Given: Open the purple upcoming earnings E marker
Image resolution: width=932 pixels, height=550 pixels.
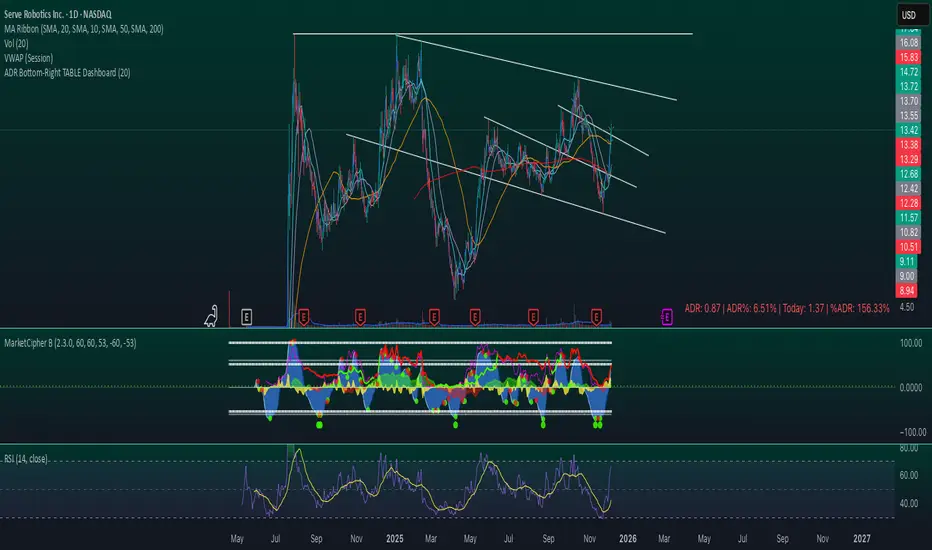Looking at the screenshot, I should (667, 317).
